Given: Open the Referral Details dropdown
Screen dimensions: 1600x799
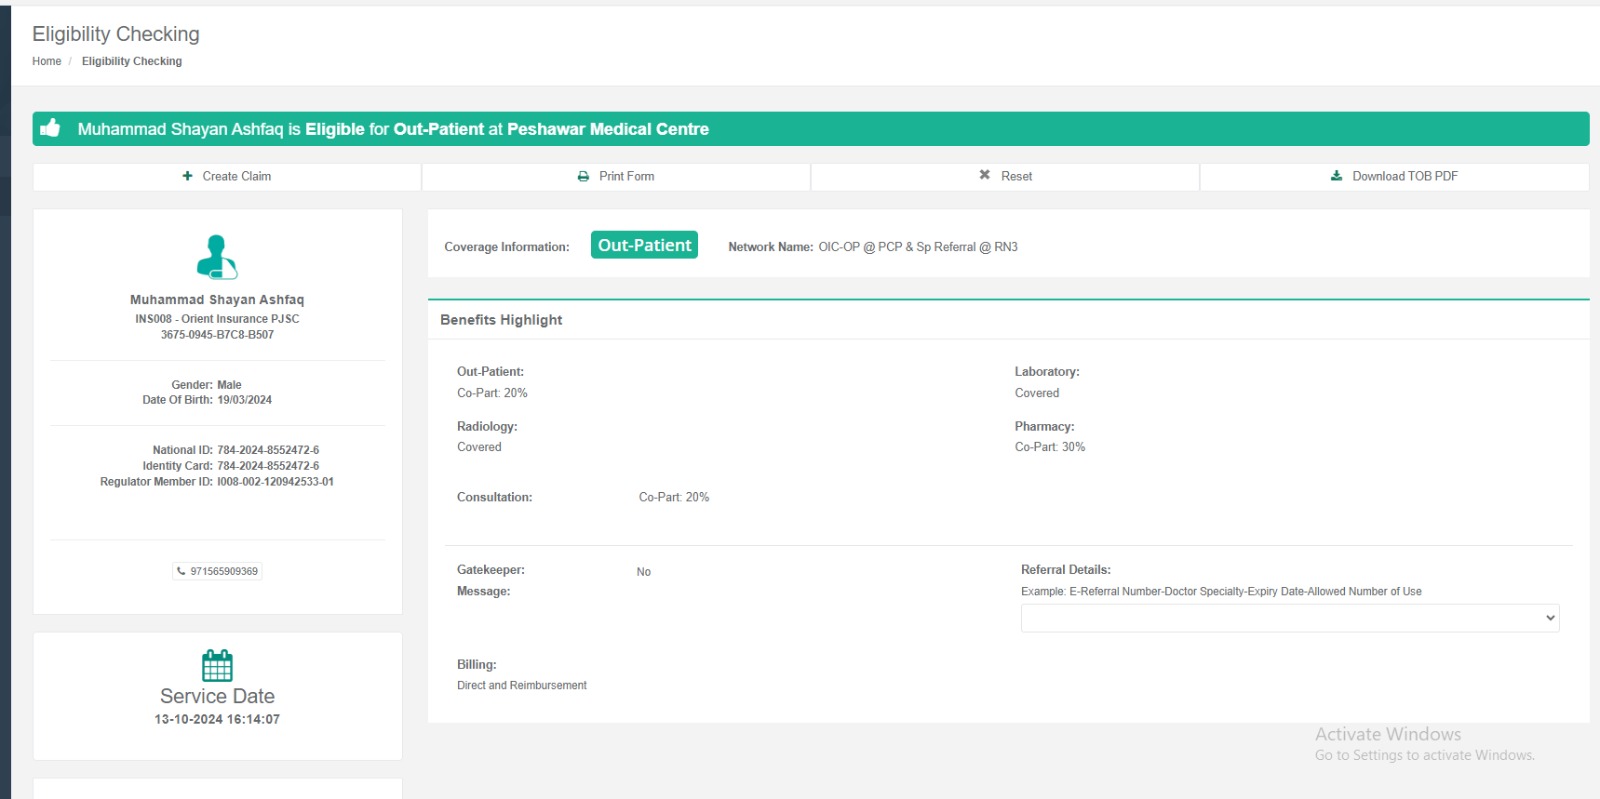Looking at the screenshot, I should [1289, 618].
